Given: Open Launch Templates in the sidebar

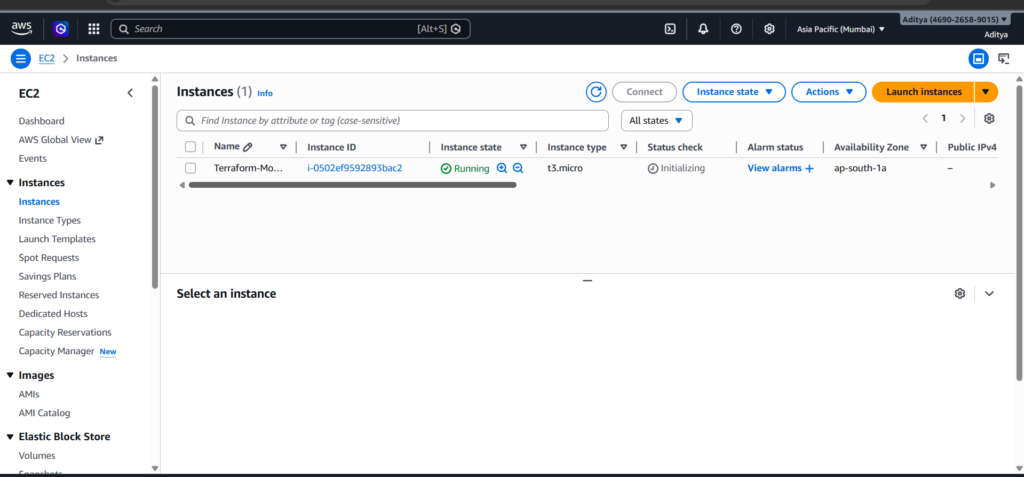Looking at the screenshot, I should [57, 239].
